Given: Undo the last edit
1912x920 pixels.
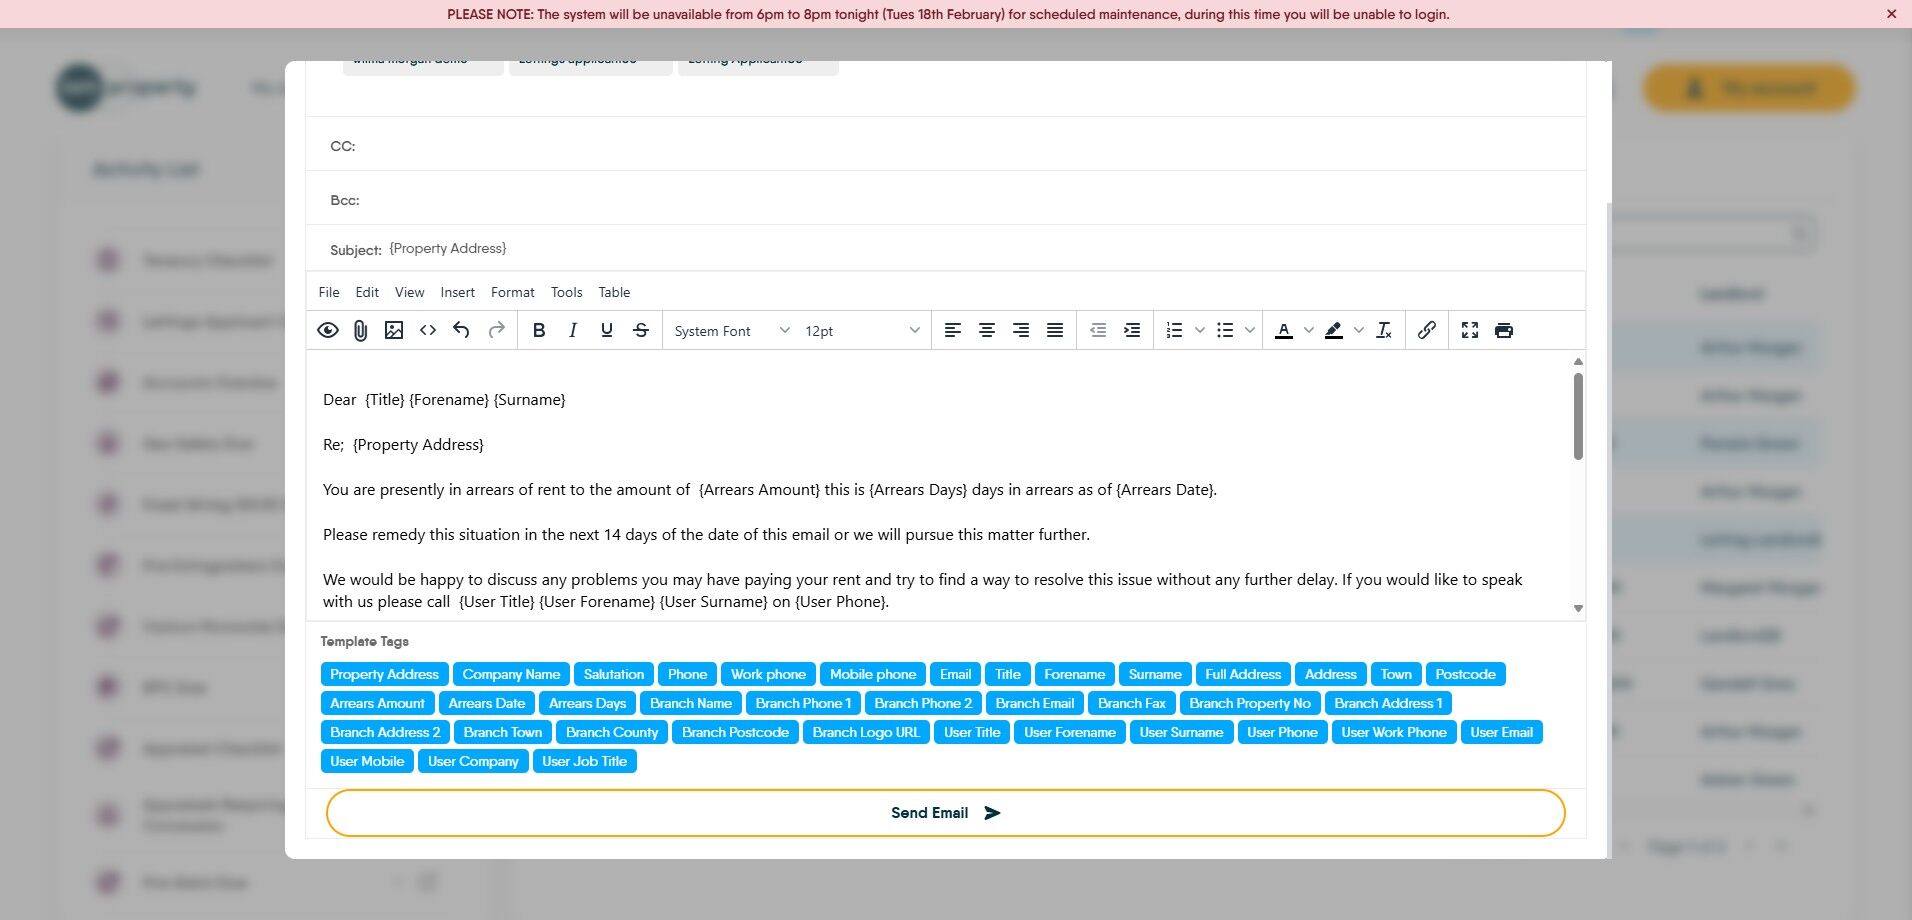Looking at the screenshot, I should click(x=461, y=330).
